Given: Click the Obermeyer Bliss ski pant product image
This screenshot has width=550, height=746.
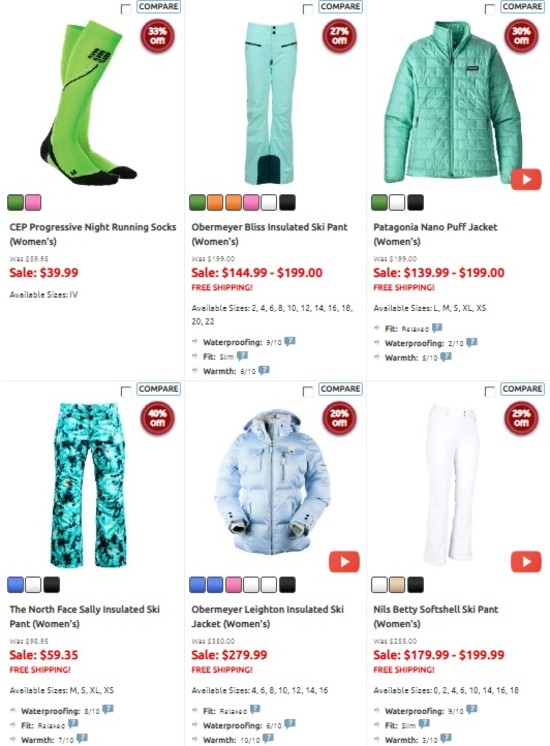Looking at the screenshot, I should coord(270,103).
